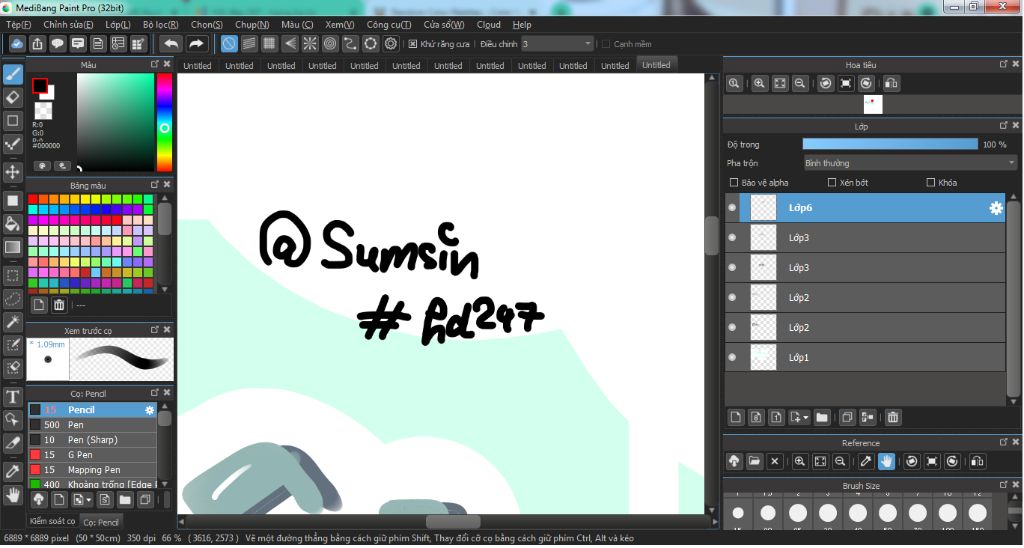Open snap settings gear in toolbar
The height and width of the screenshot is (548, 1024).
pos(391,44)
